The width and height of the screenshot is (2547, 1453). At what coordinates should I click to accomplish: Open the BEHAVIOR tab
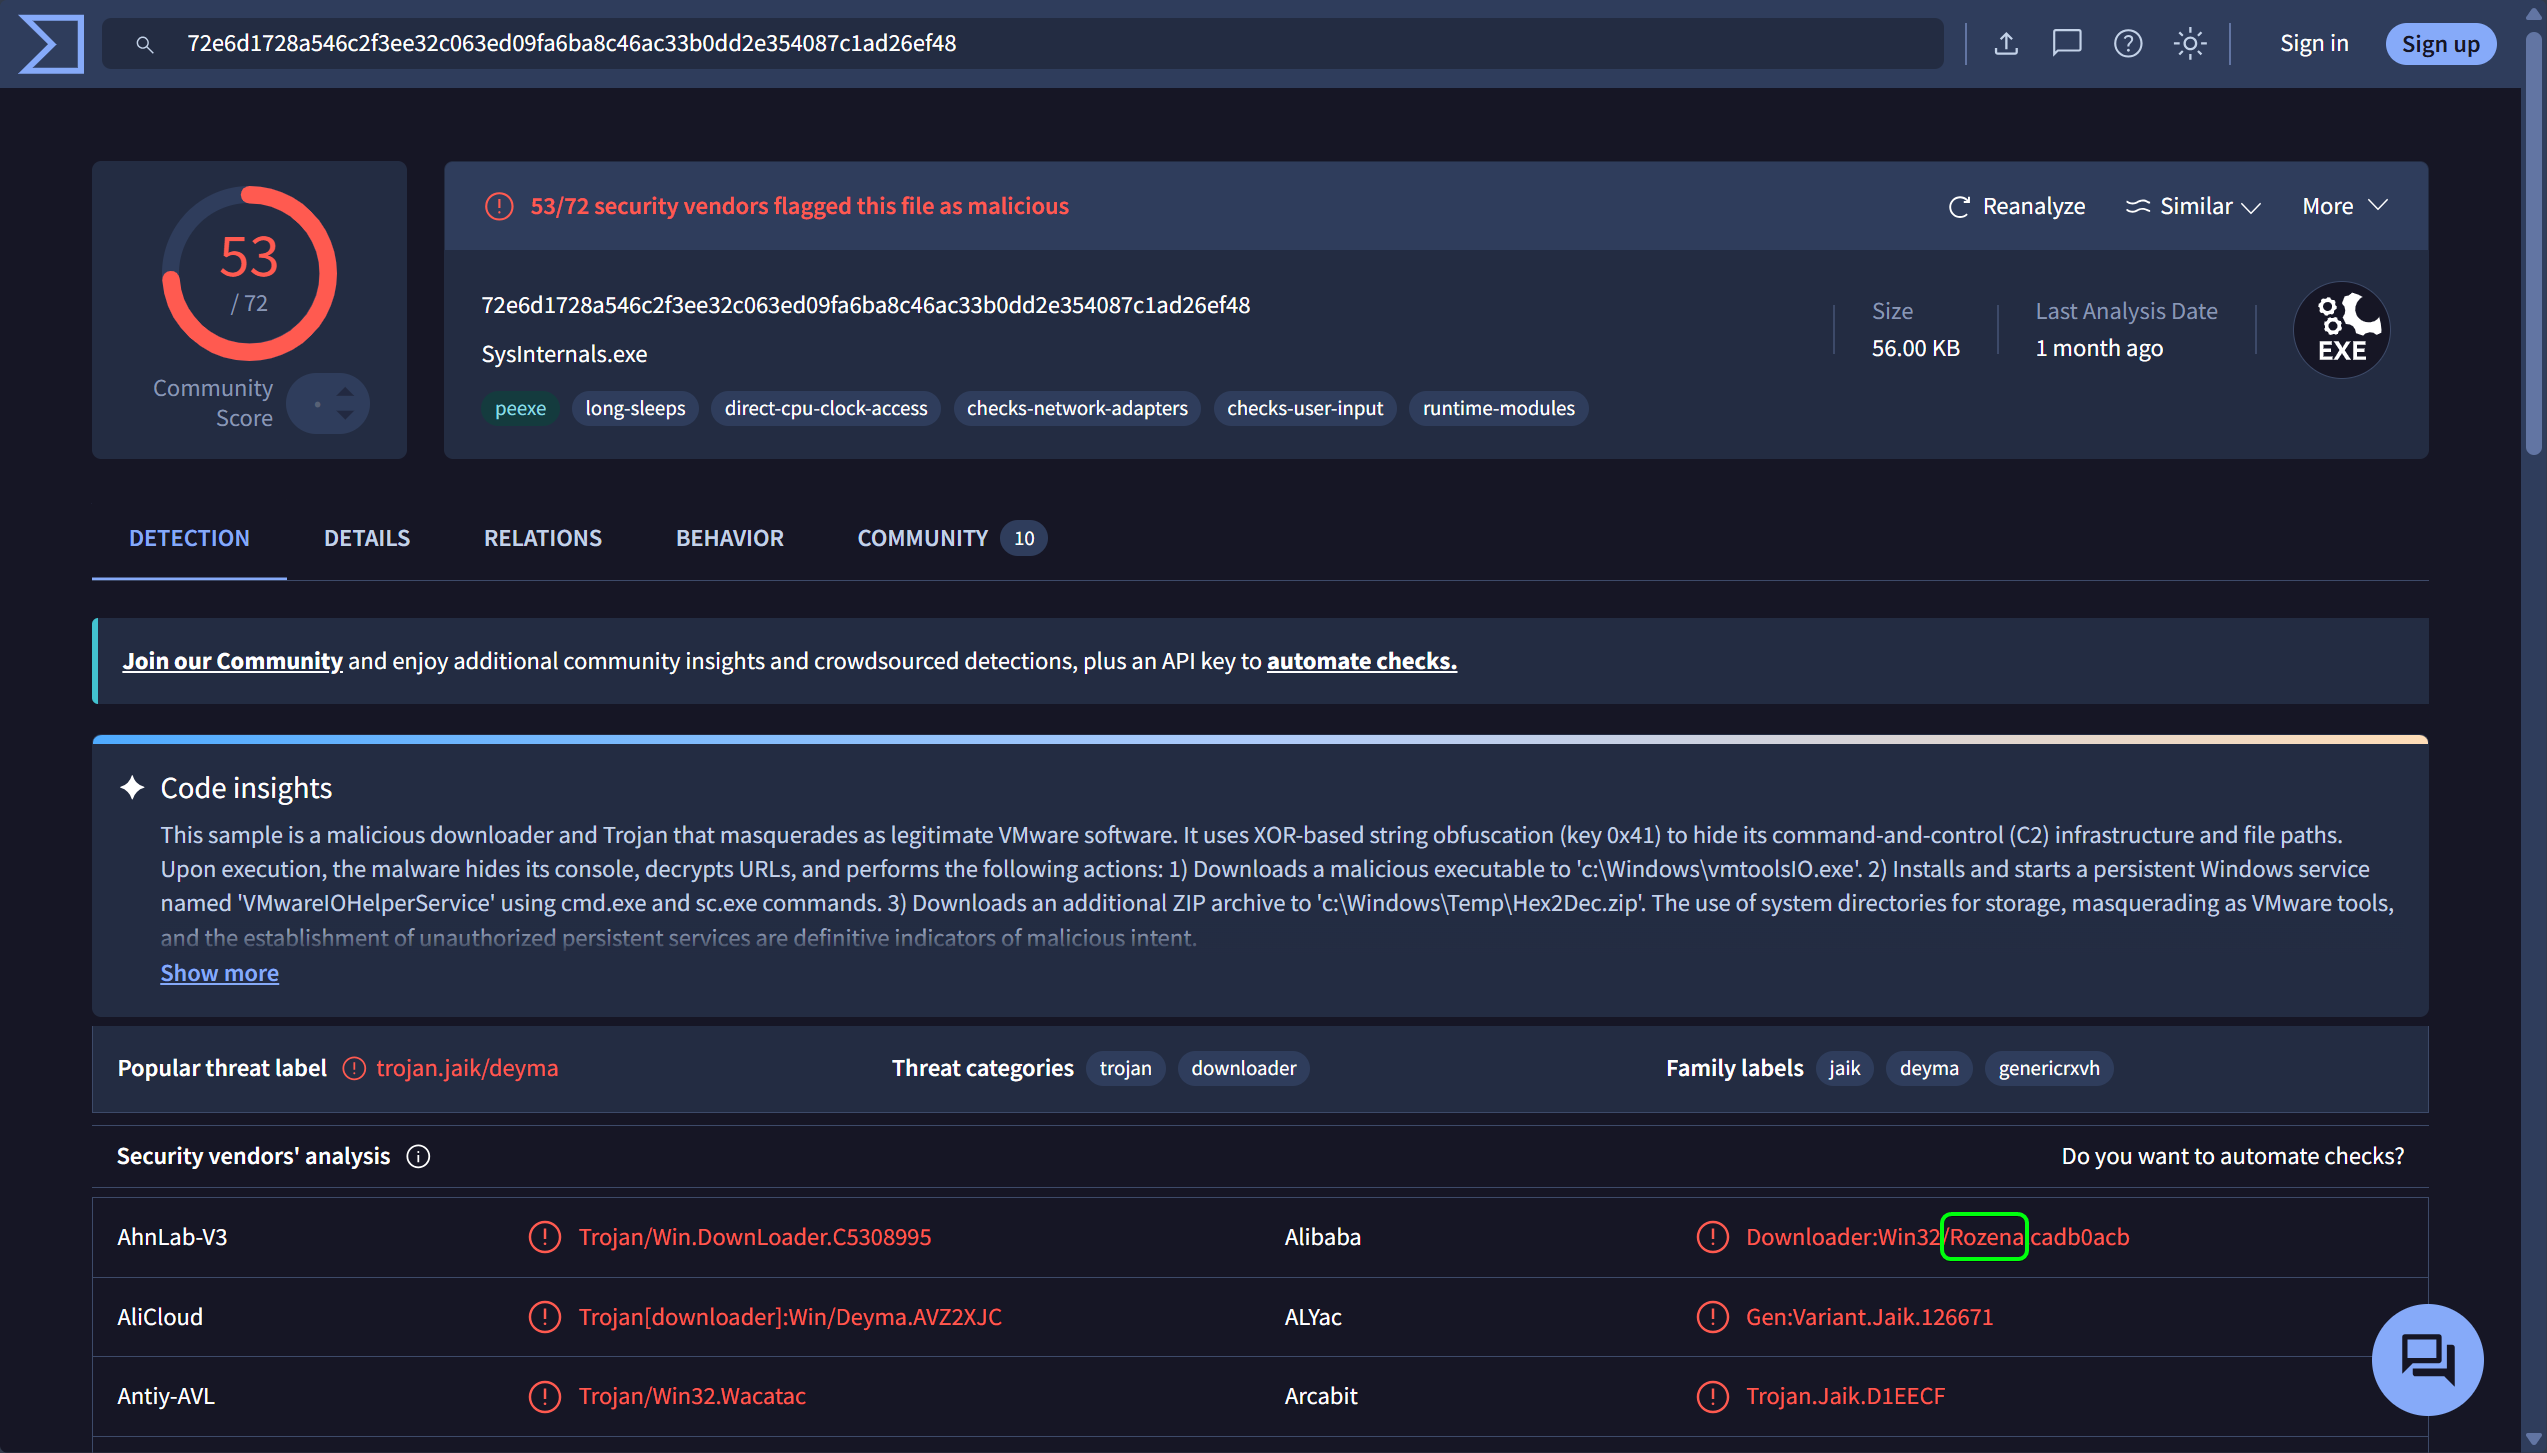[x=730, y=538]
